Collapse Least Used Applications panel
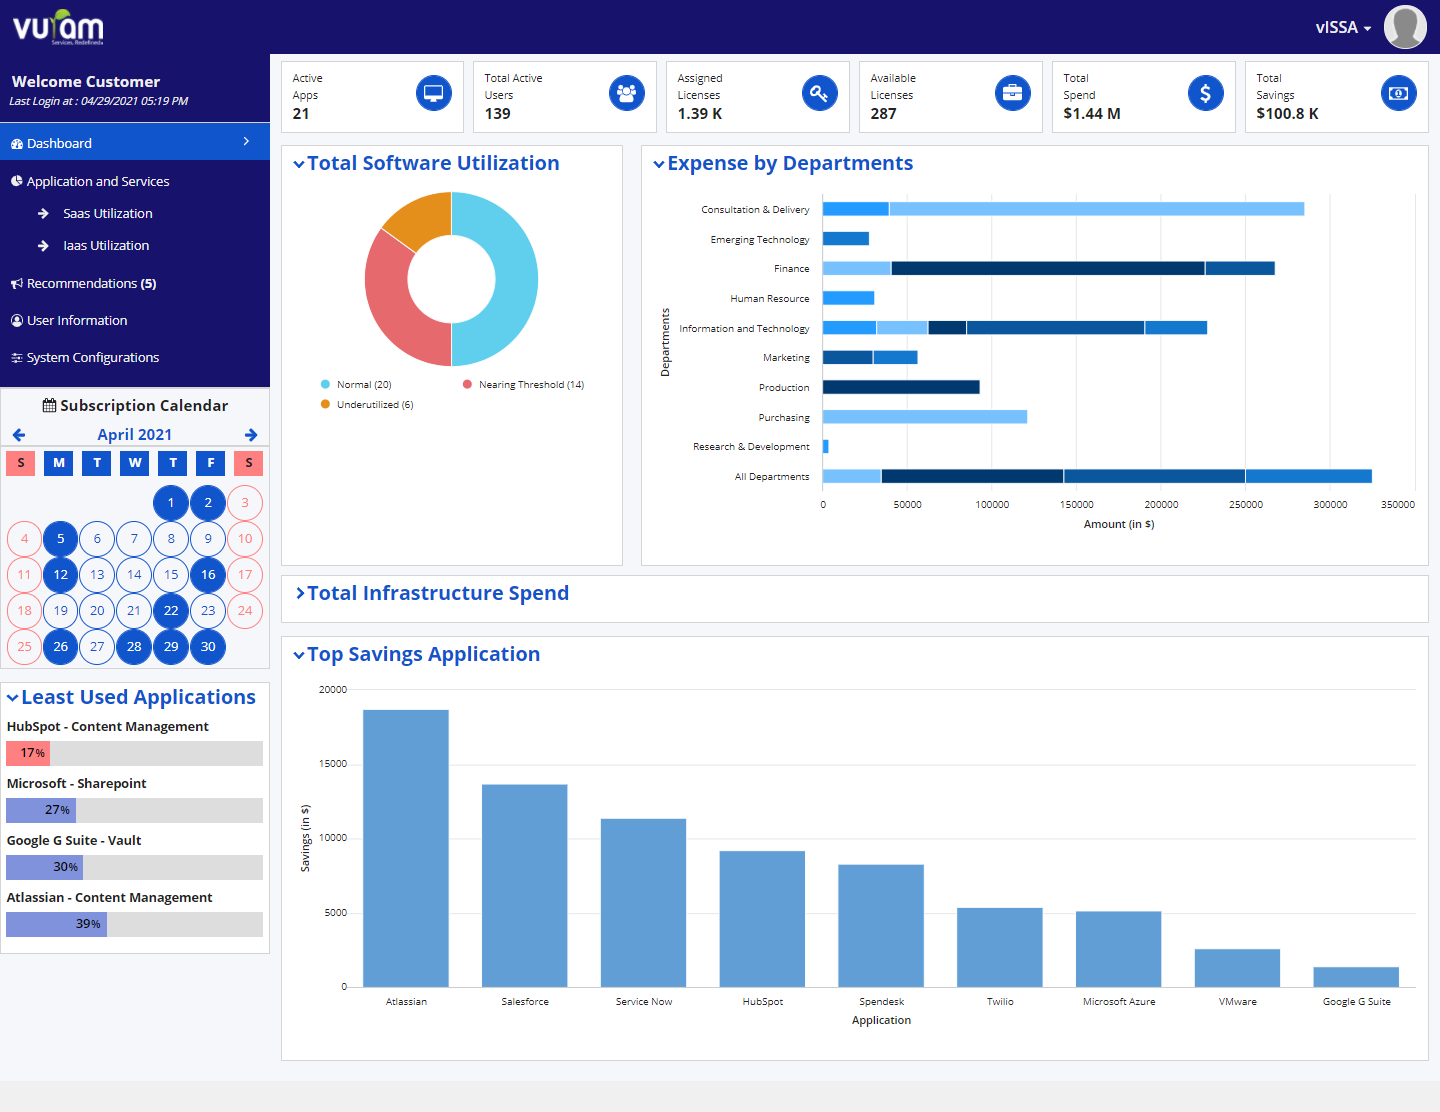This screenshot has height=1112, width=1440. [12, 698]
